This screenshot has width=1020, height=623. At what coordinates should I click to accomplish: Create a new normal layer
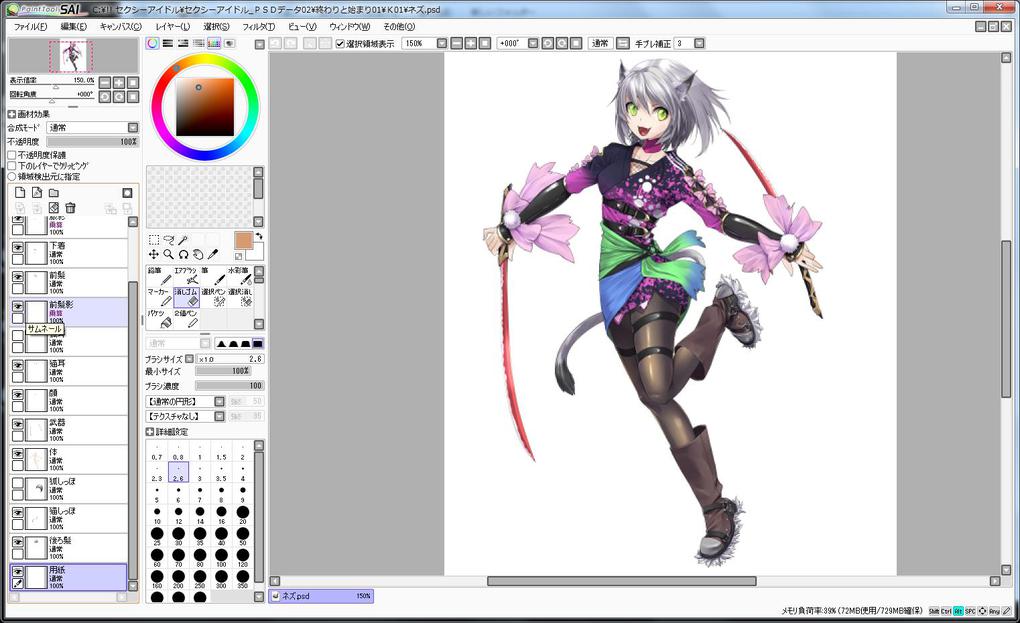20,192
